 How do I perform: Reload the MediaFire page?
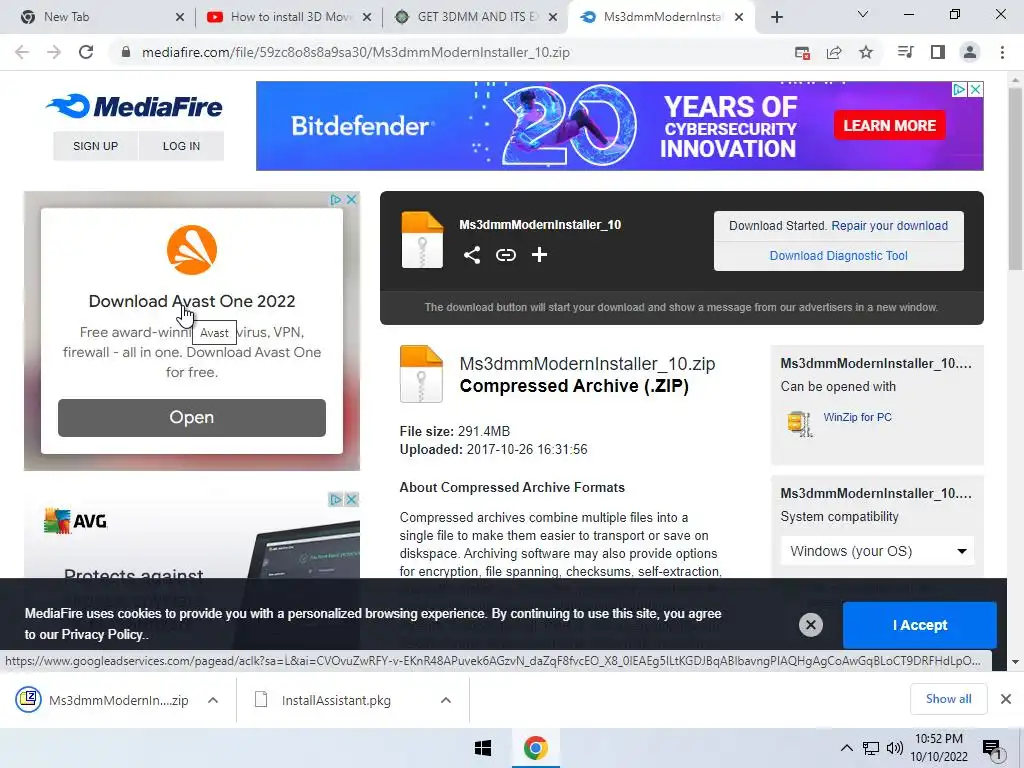pos(86,52)
